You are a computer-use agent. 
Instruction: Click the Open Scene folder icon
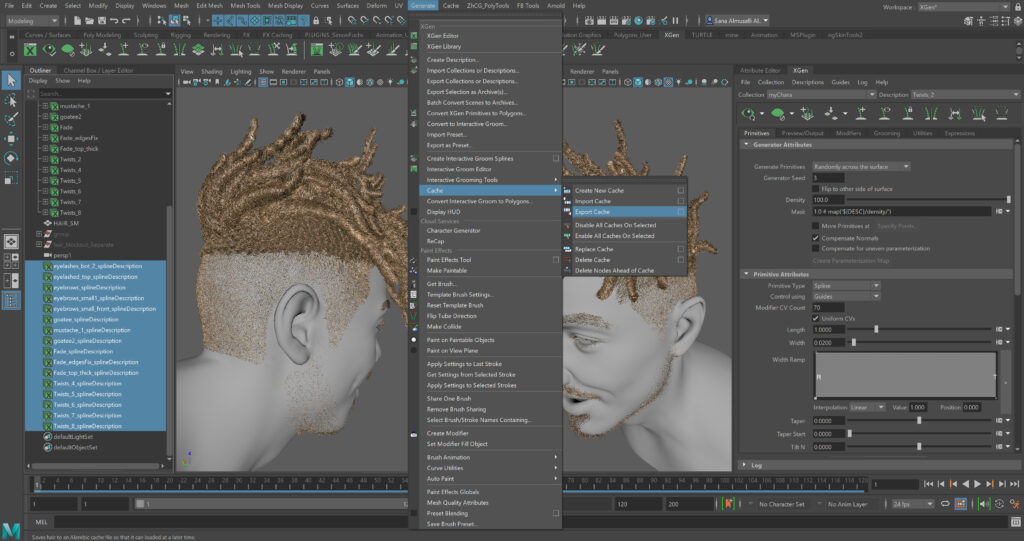89,21
